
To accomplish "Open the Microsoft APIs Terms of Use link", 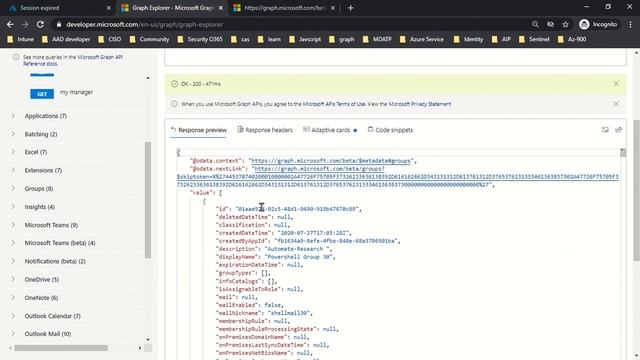I will point(334,104).
